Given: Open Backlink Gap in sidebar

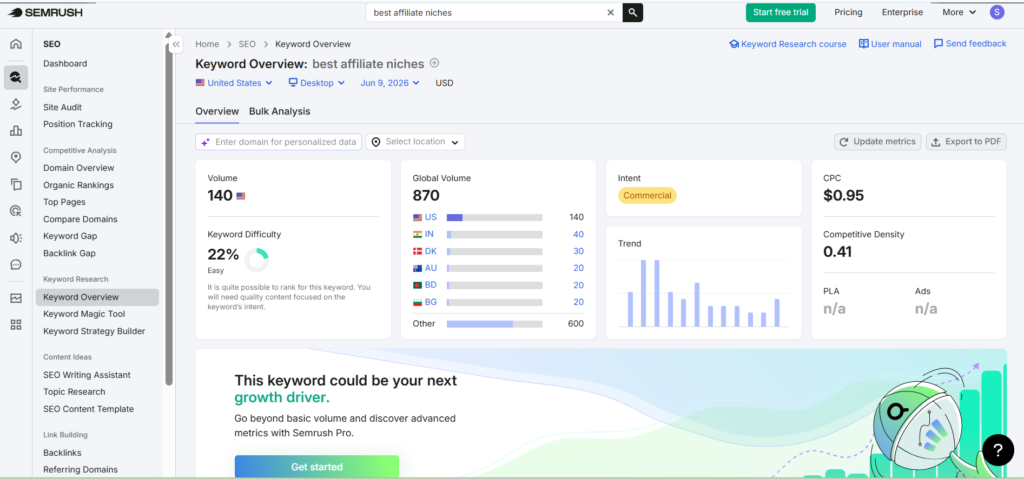Looking at the screenshot, I should (69, 253).
